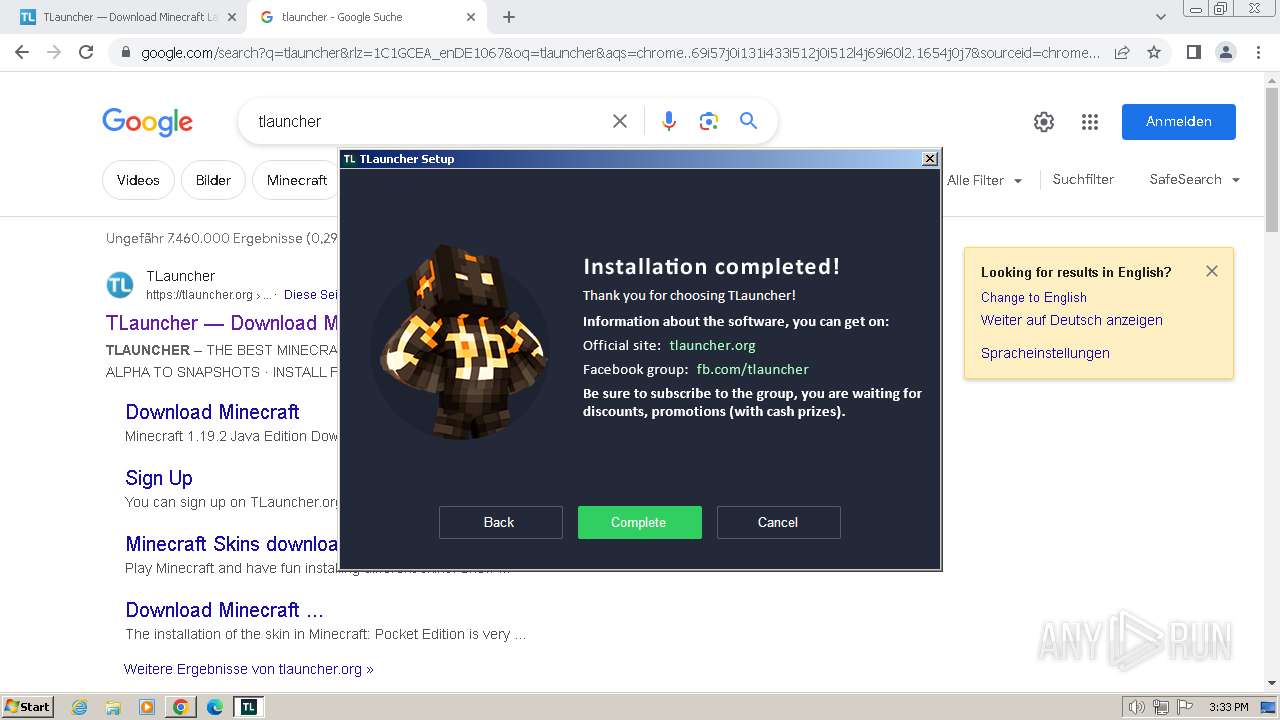This screenshot has height=720, width=1280.
Task: Launch Internet Explorer from taskbar
Action: pyautogui.click(x=79, y=707)
